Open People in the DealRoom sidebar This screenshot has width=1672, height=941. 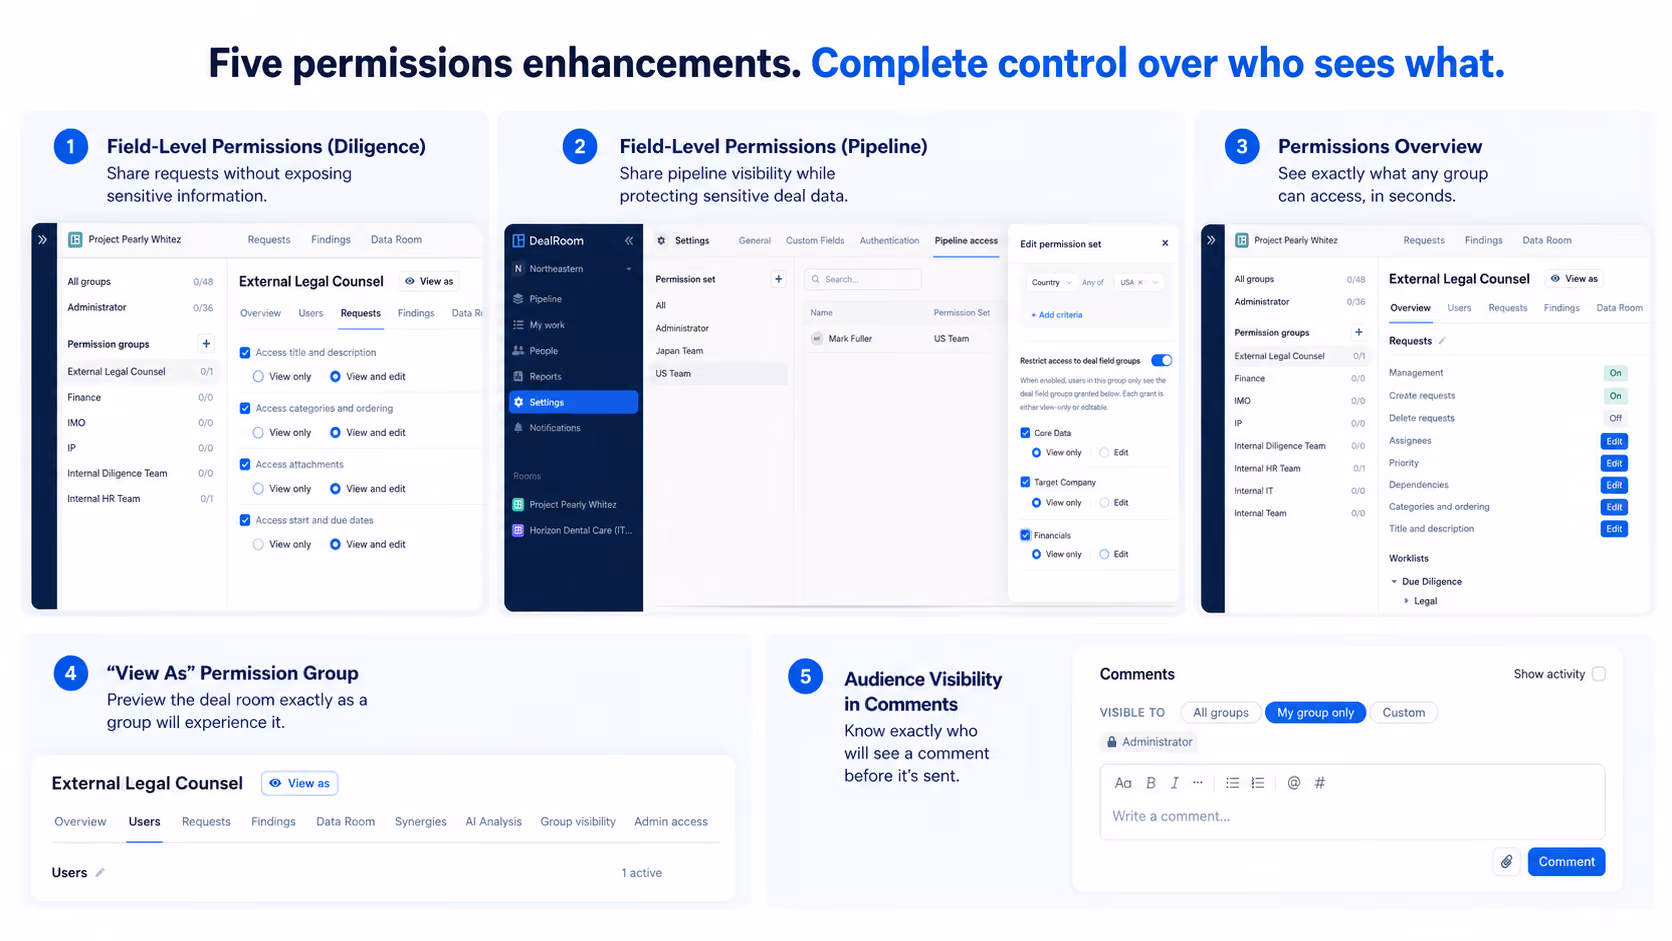click(x=573, y=351)
